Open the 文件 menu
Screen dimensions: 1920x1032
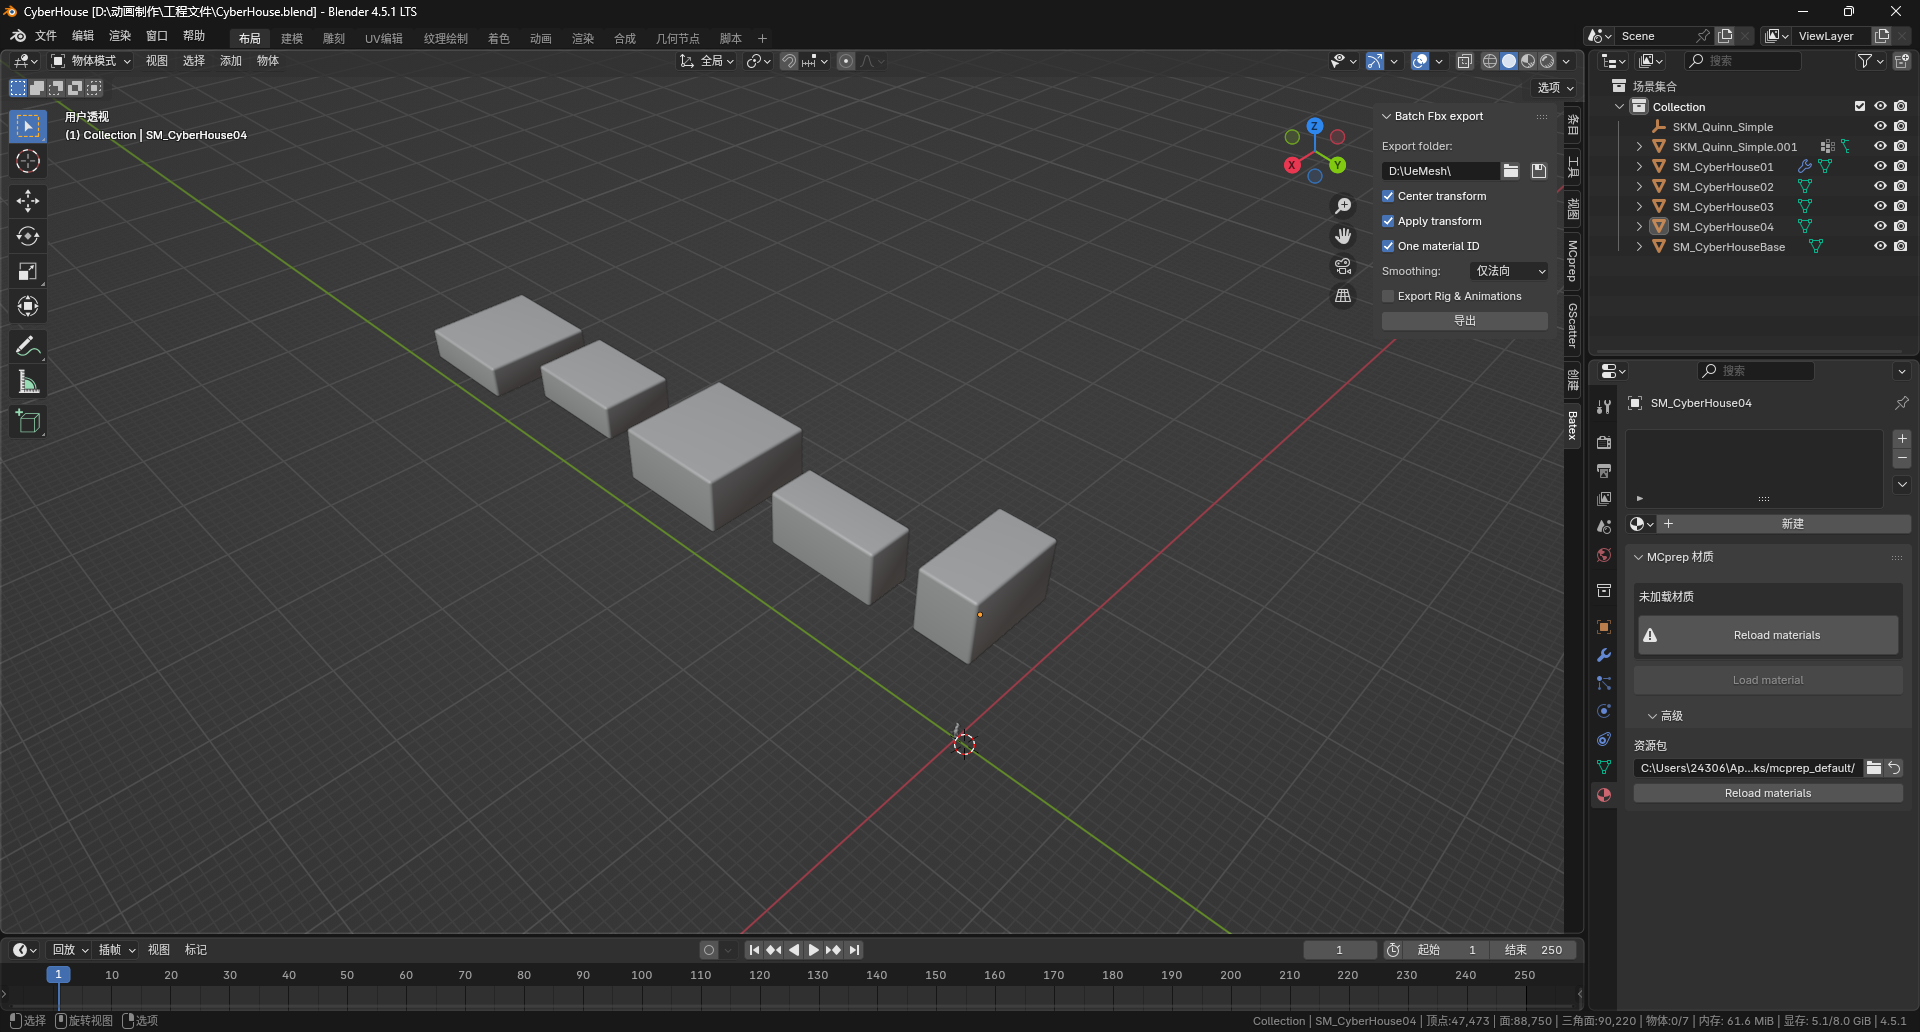(46, 36)
